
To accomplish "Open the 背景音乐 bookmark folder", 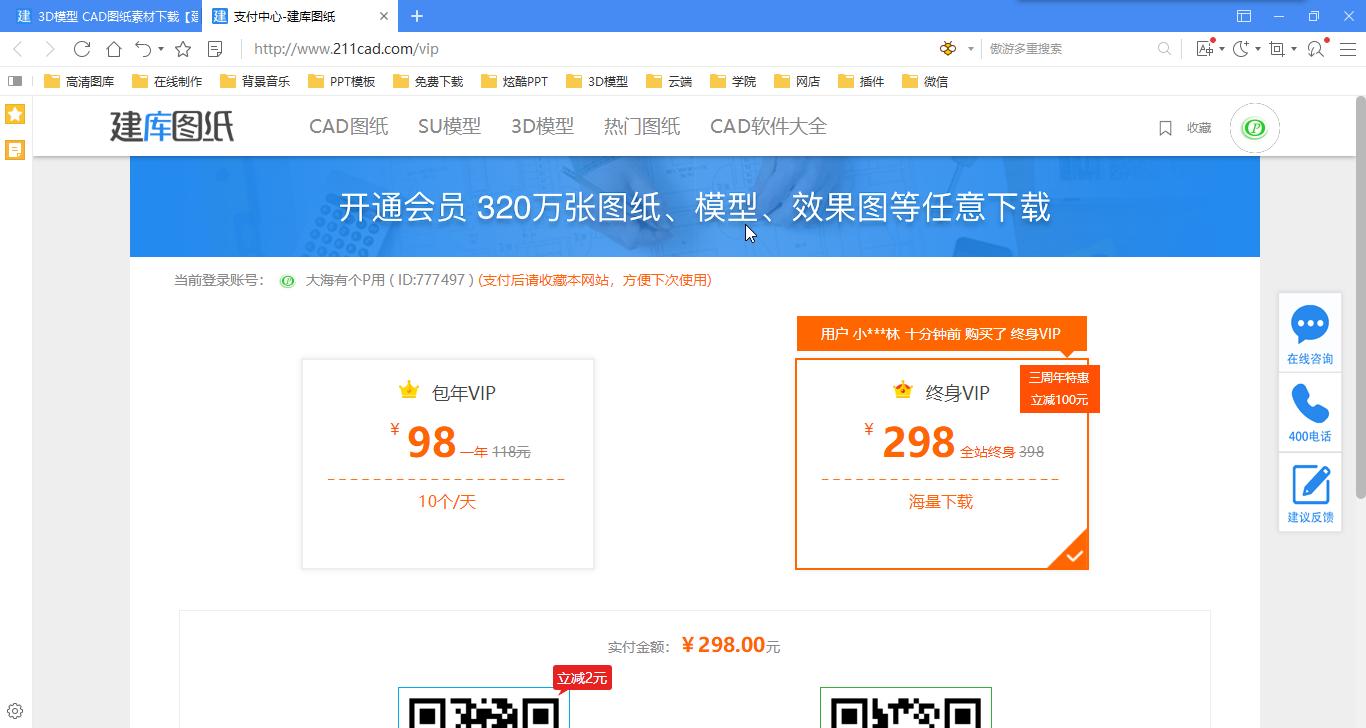I will [255, 81].
